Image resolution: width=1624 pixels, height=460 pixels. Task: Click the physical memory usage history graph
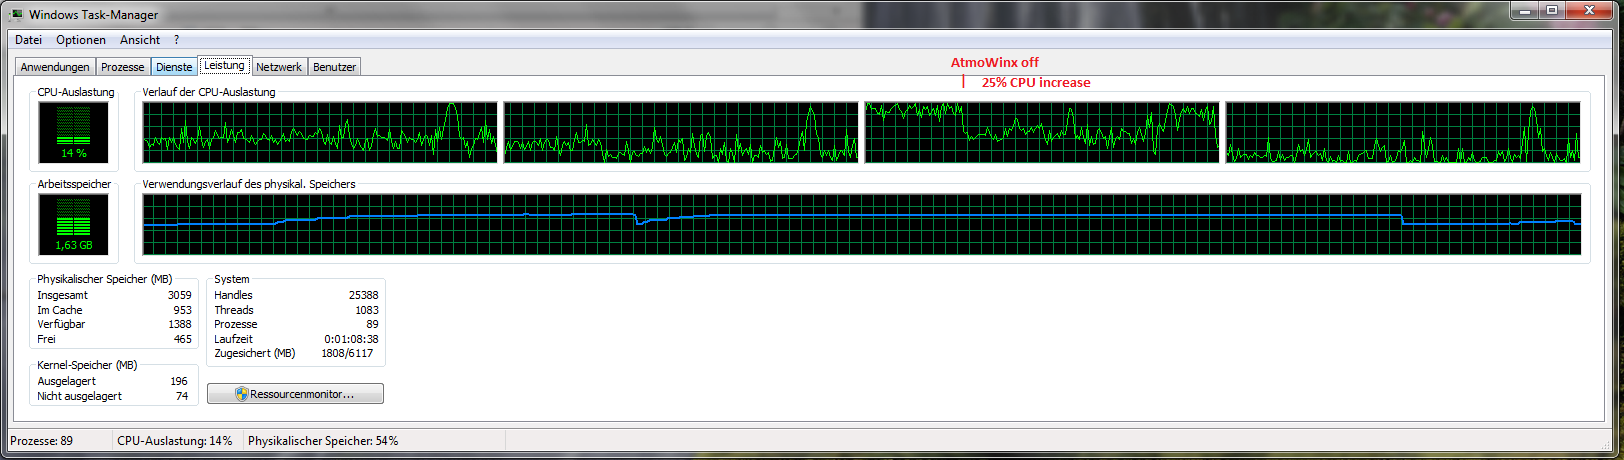tap(862, 225)
